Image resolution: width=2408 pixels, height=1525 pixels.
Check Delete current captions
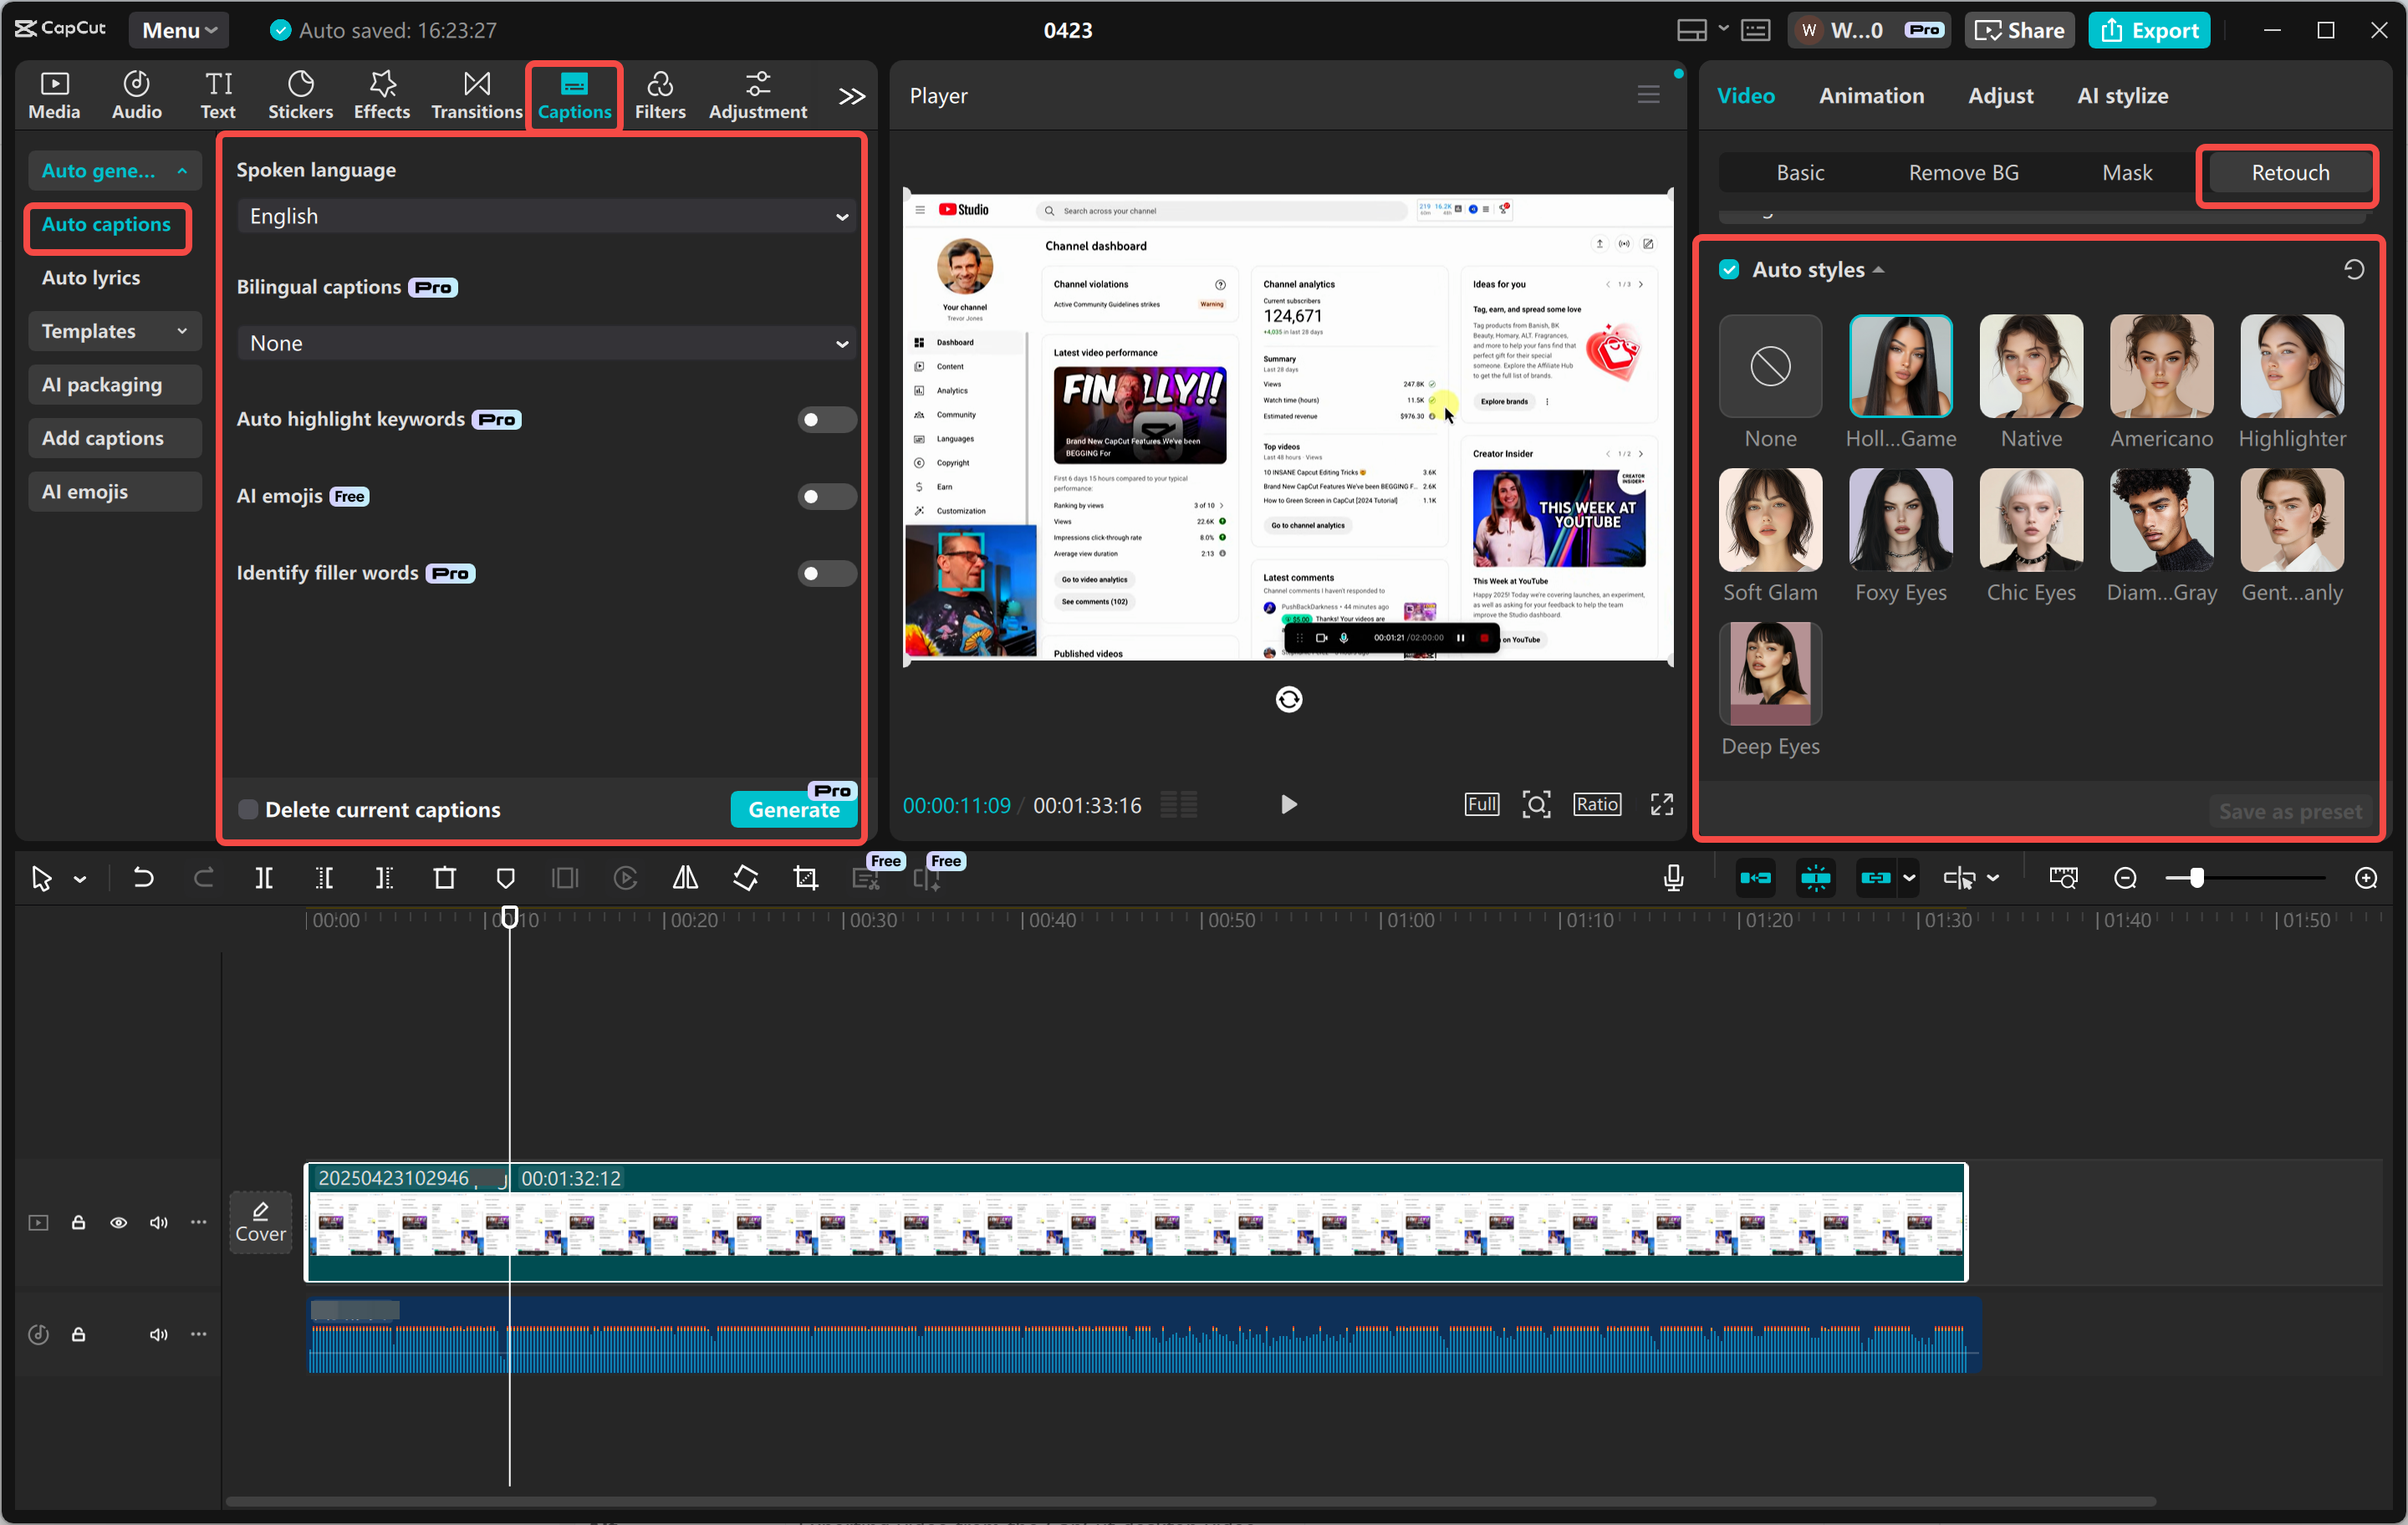[247, 809]
